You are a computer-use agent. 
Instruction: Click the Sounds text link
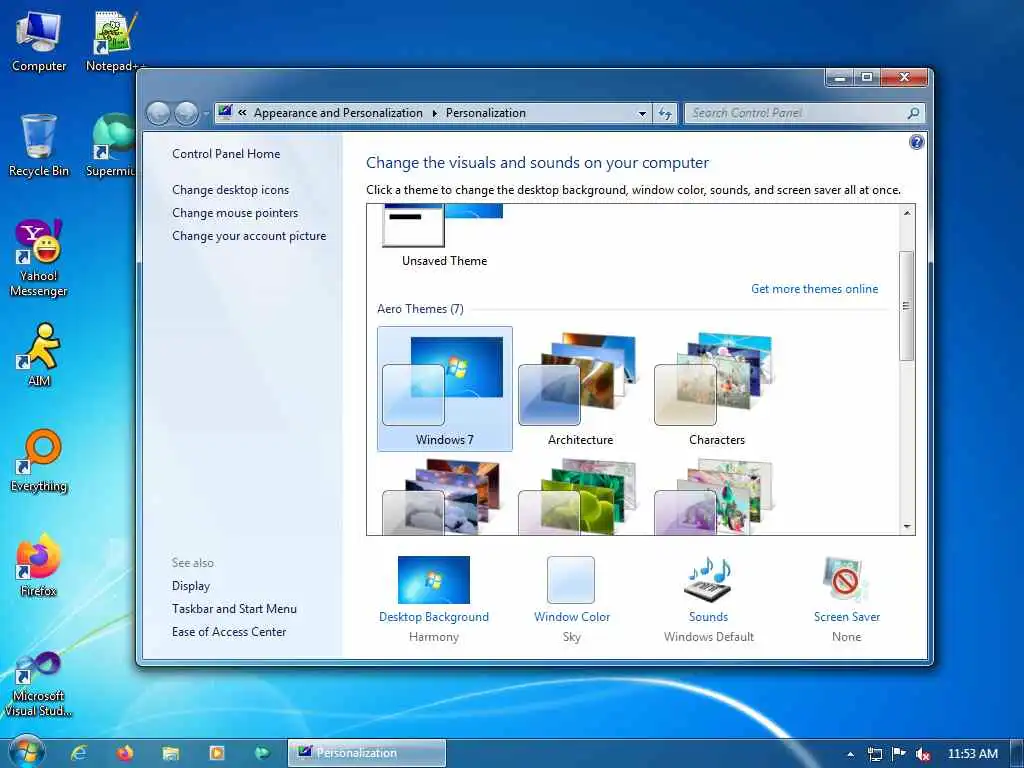709,616
